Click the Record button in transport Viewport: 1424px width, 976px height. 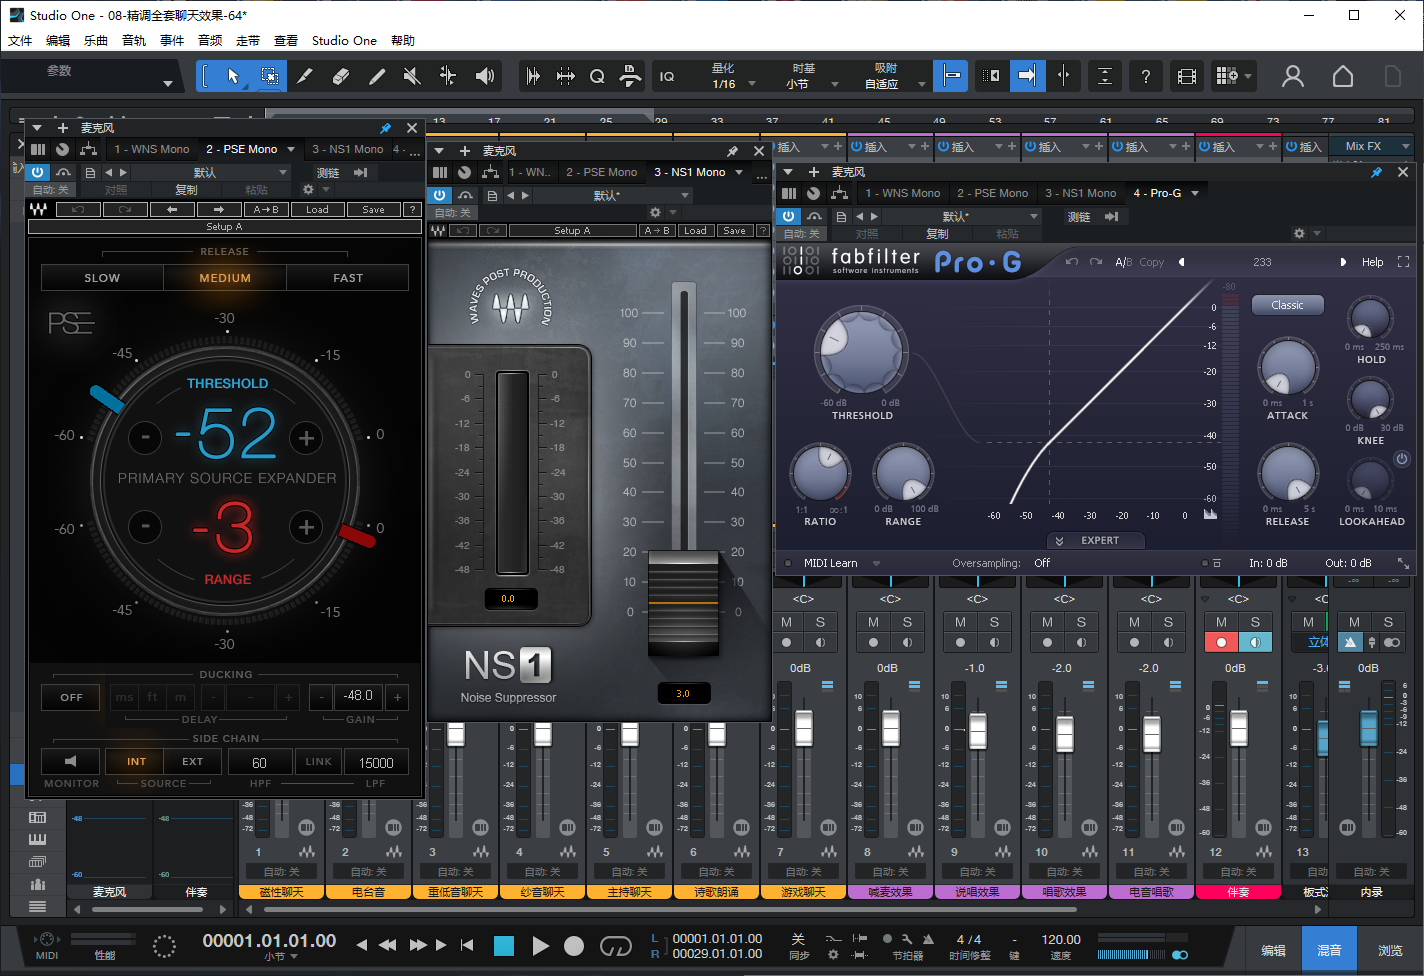(574, 946)
